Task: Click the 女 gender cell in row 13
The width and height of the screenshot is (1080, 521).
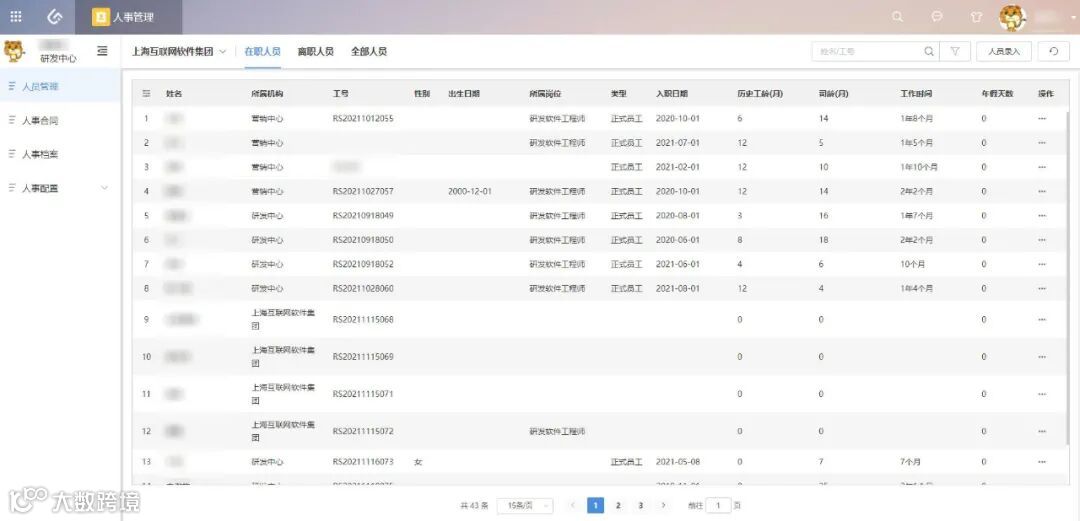Action: [417, 462]
